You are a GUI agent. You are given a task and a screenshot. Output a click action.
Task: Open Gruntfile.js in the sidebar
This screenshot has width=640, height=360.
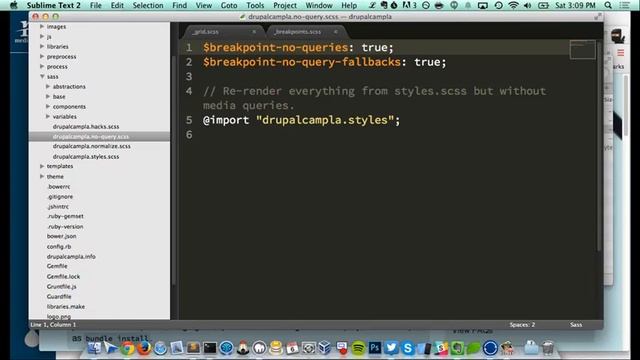[61, 287]
